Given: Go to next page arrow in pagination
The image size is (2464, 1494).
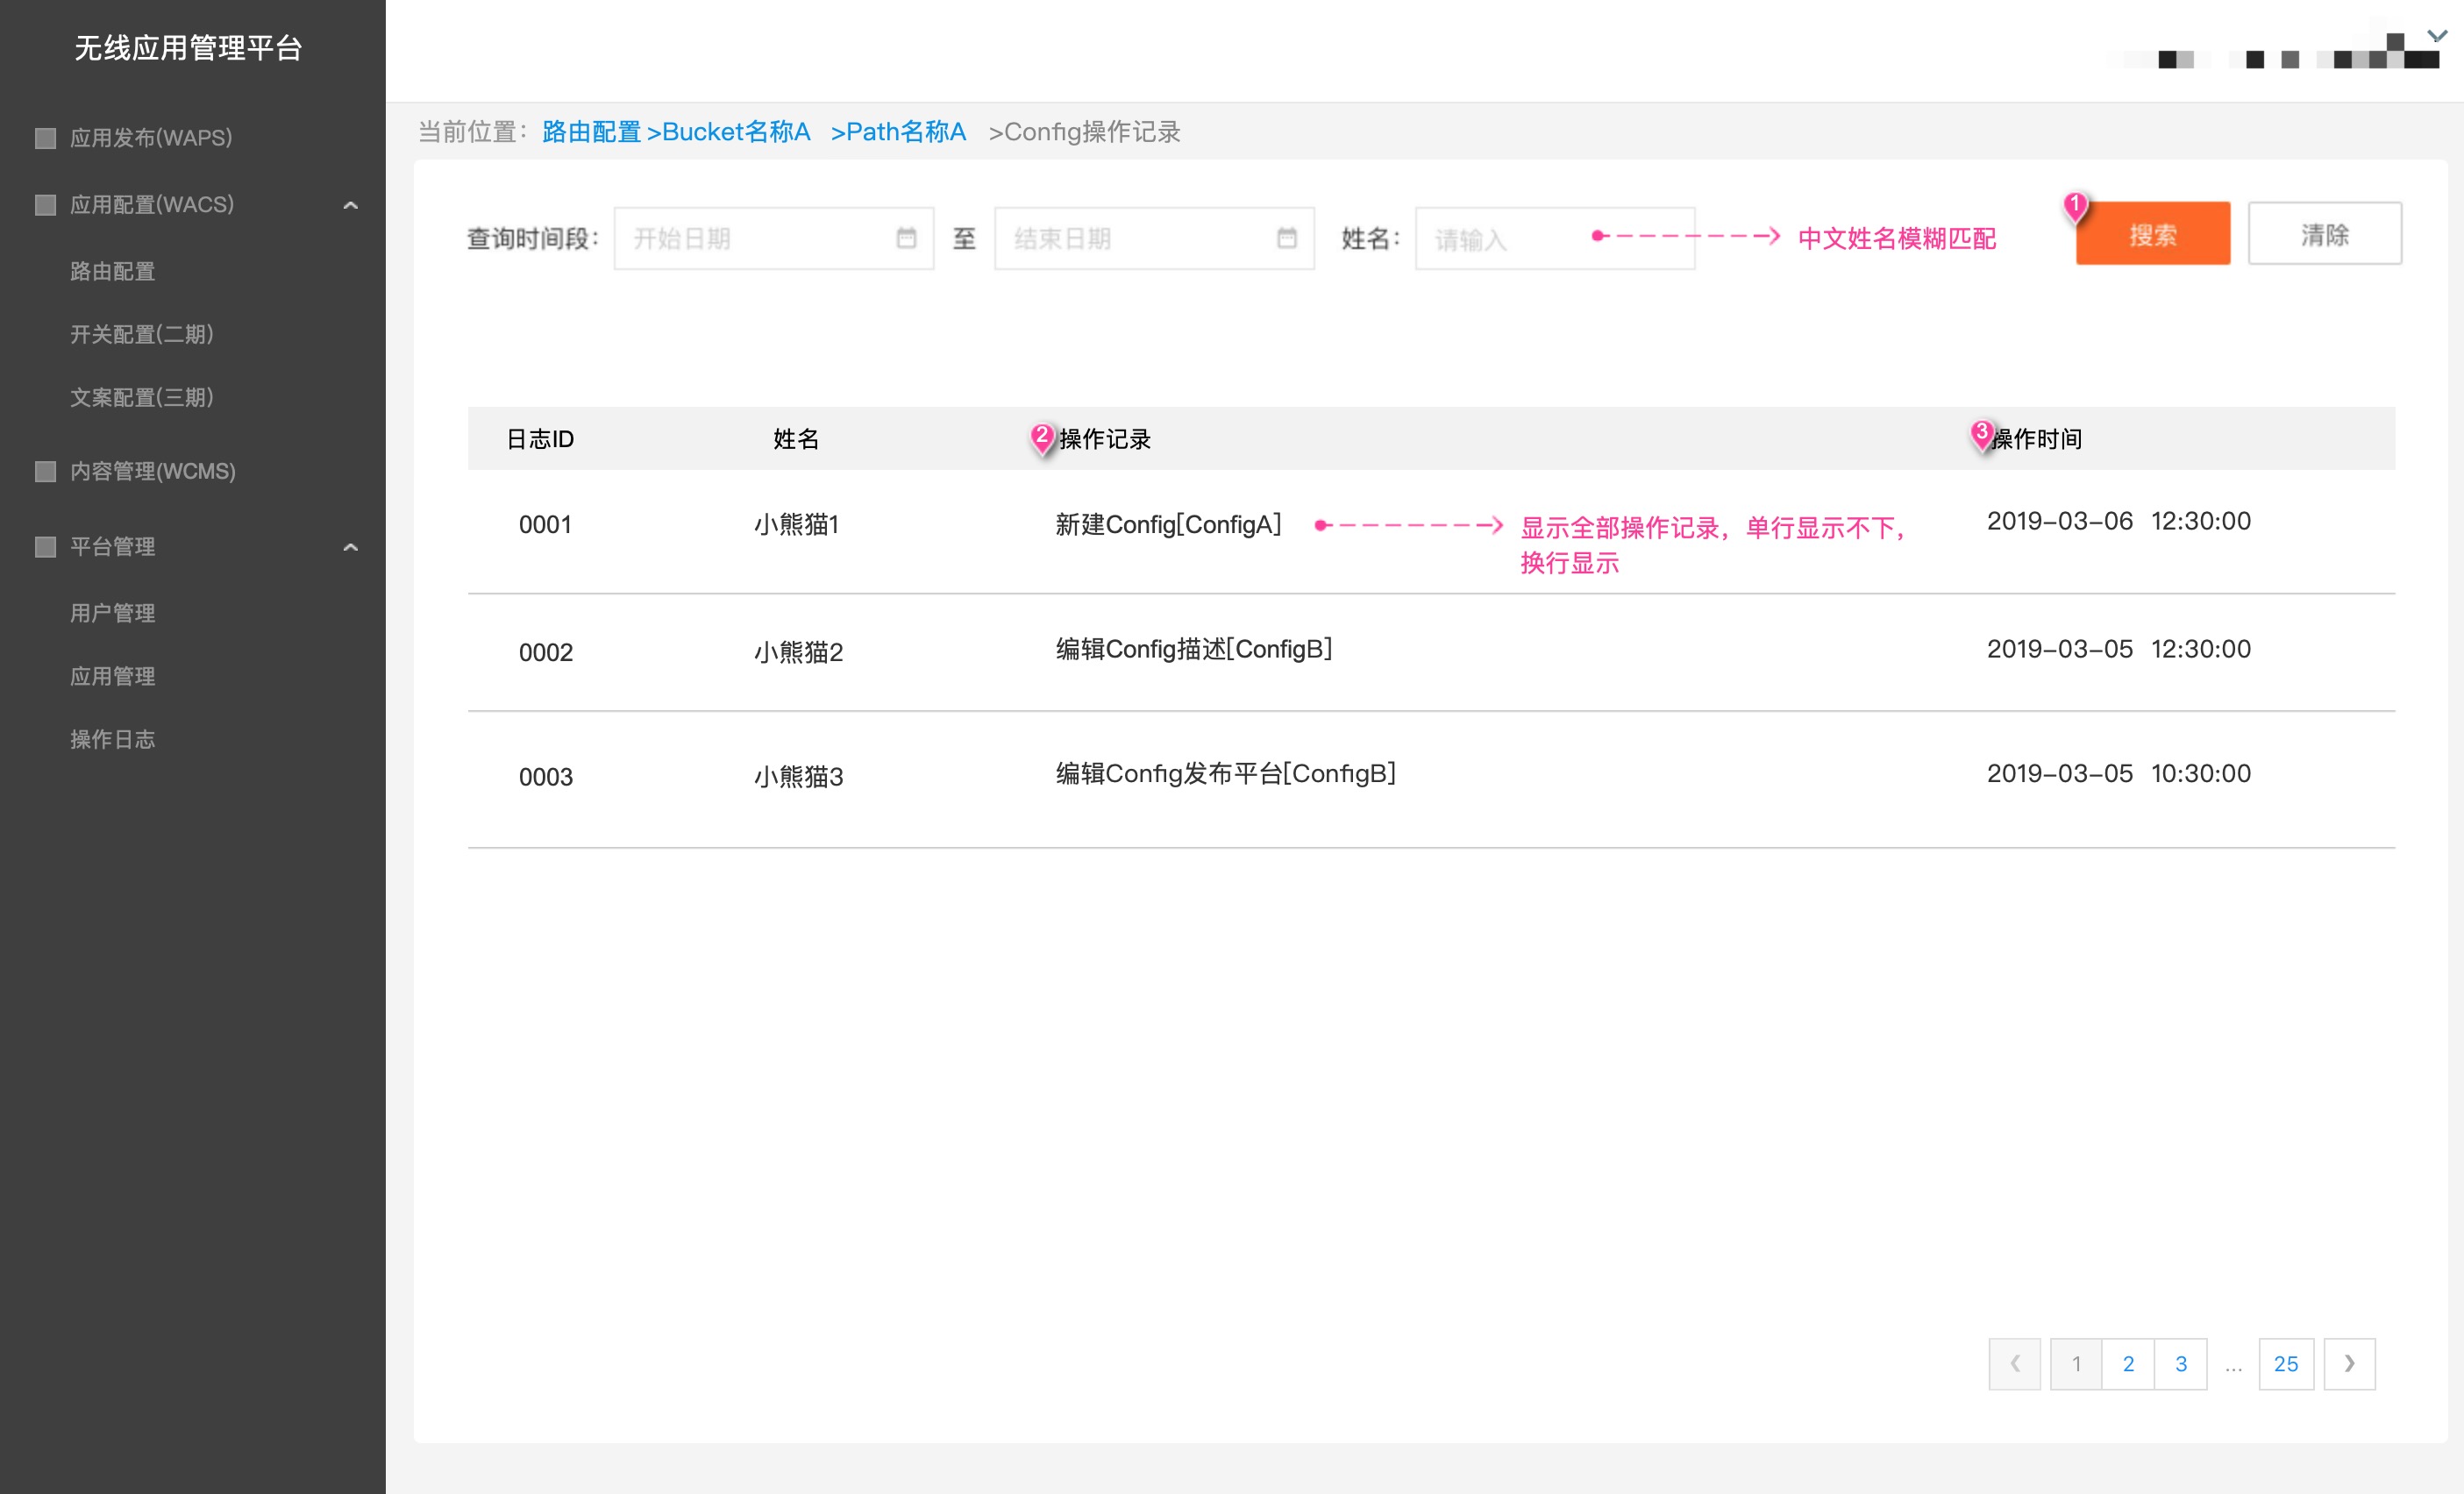Looking at the screenshot, I should pyautogui.click(x=2350, y=1364).
